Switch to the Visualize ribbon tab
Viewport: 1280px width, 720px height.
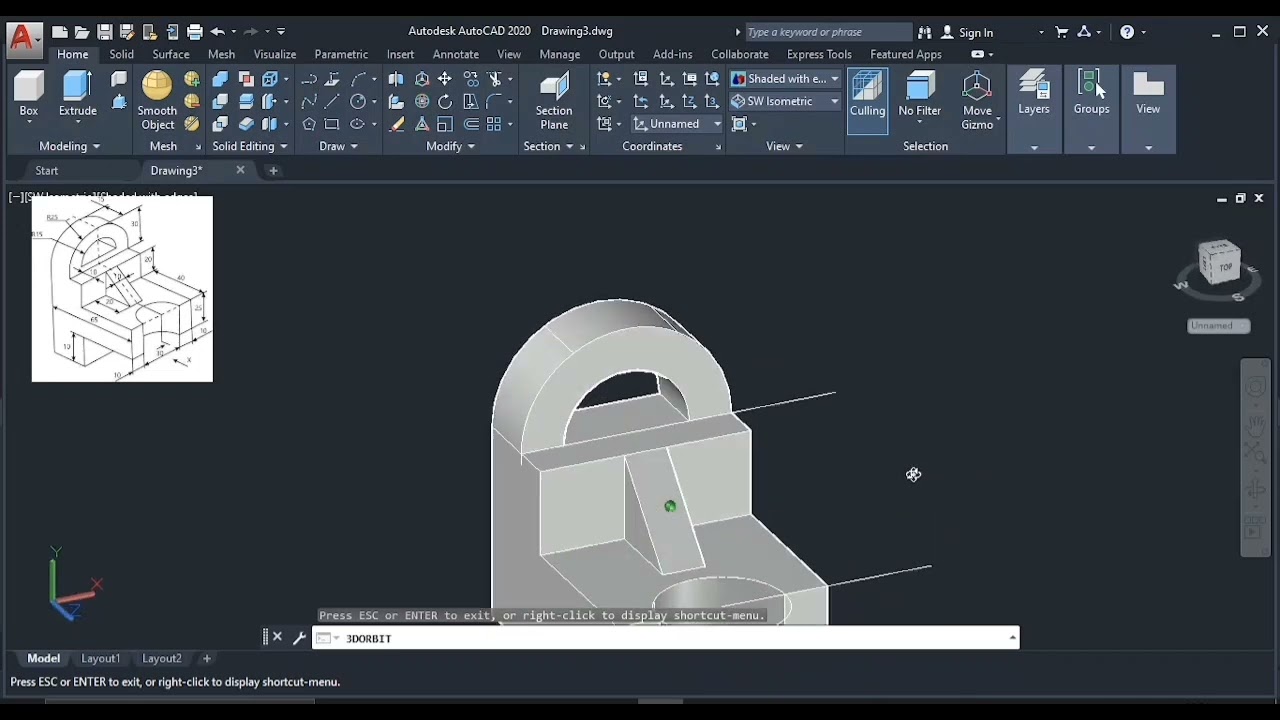pyautogui.click(x=275, y=54)
